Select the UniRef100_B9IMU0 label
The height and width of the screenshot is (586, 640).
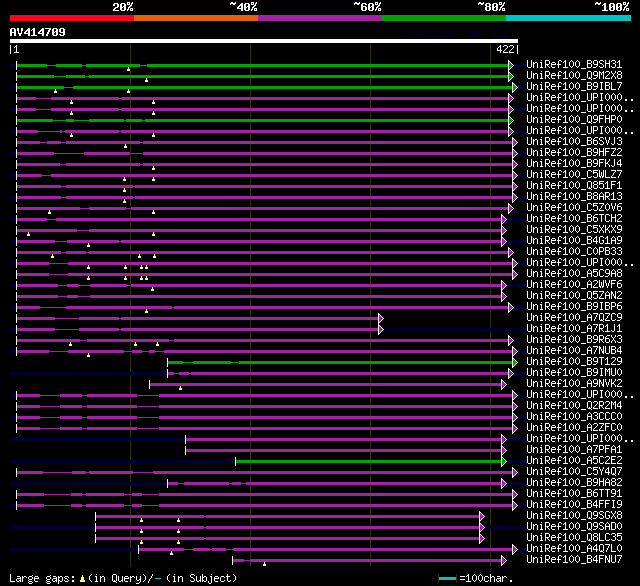[x=574, y=373]
